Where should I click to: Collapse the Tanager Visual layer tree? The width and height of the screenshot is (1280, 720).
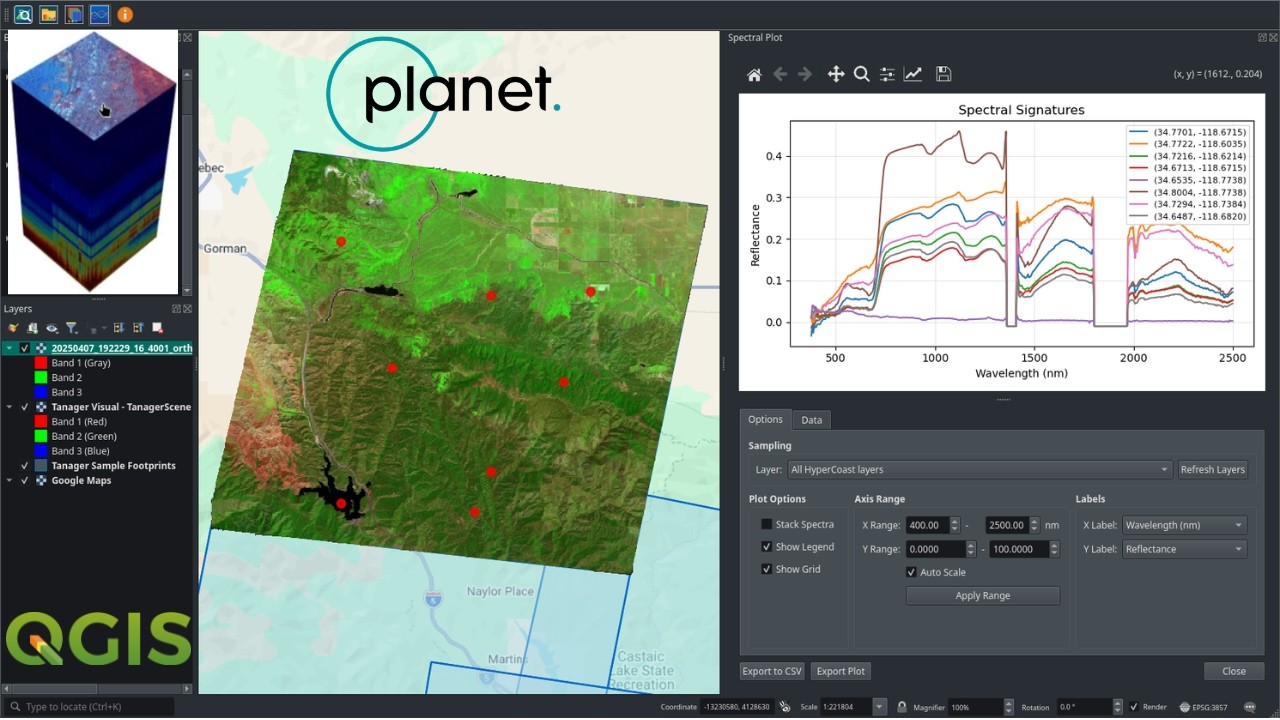tap(9, 407)
